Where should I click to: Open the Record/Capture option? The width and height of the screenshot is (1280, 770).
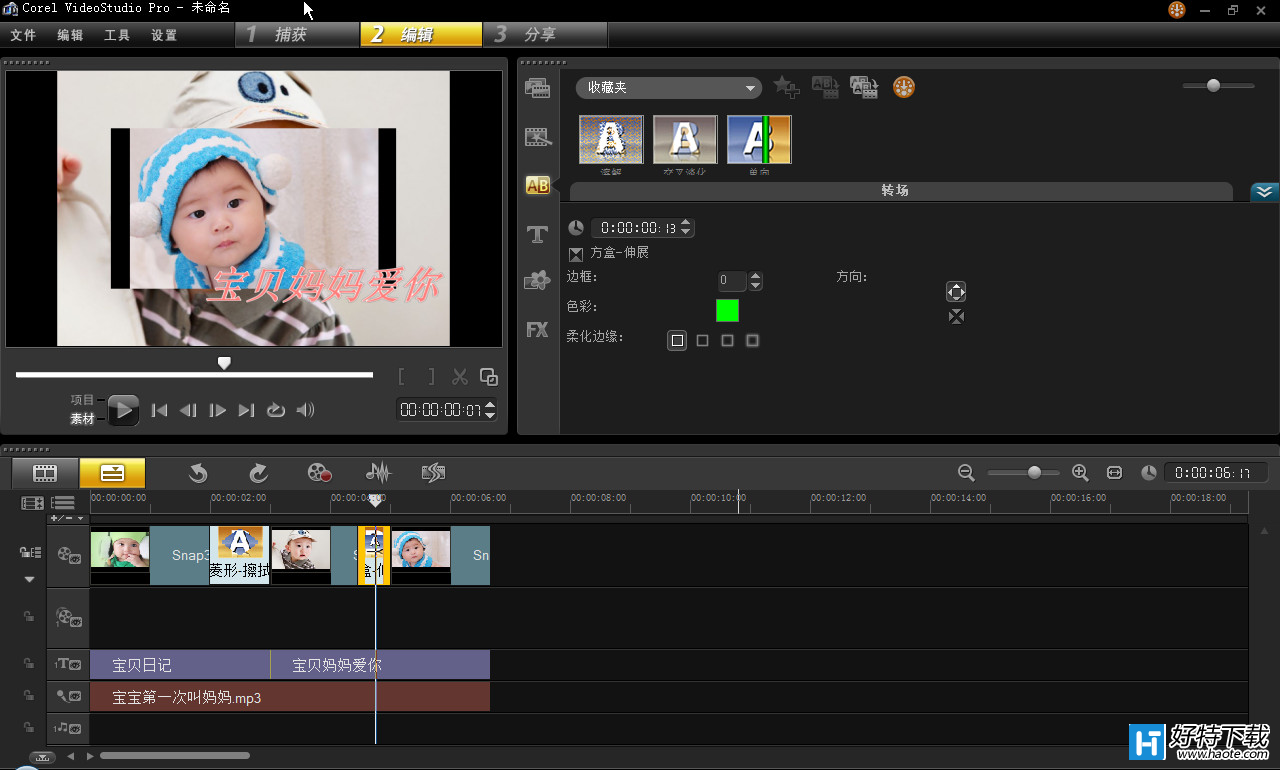[x=319, y=473]
